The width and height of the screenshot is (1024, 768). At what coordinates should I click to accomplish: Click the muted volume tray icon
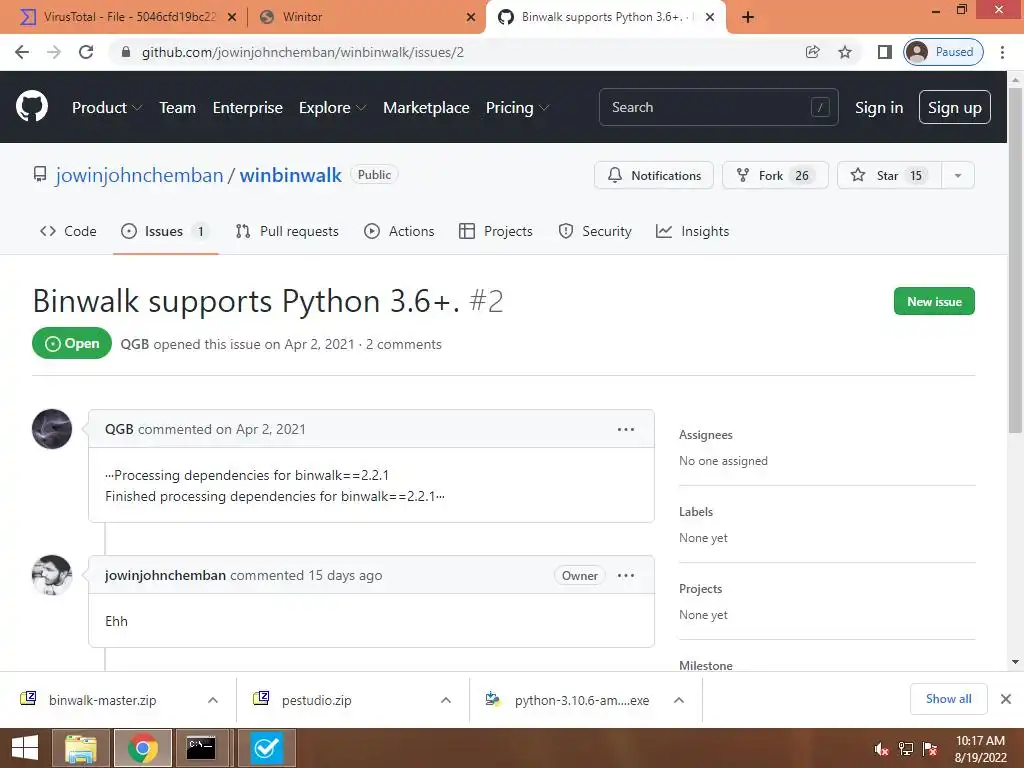coord(881,749)
